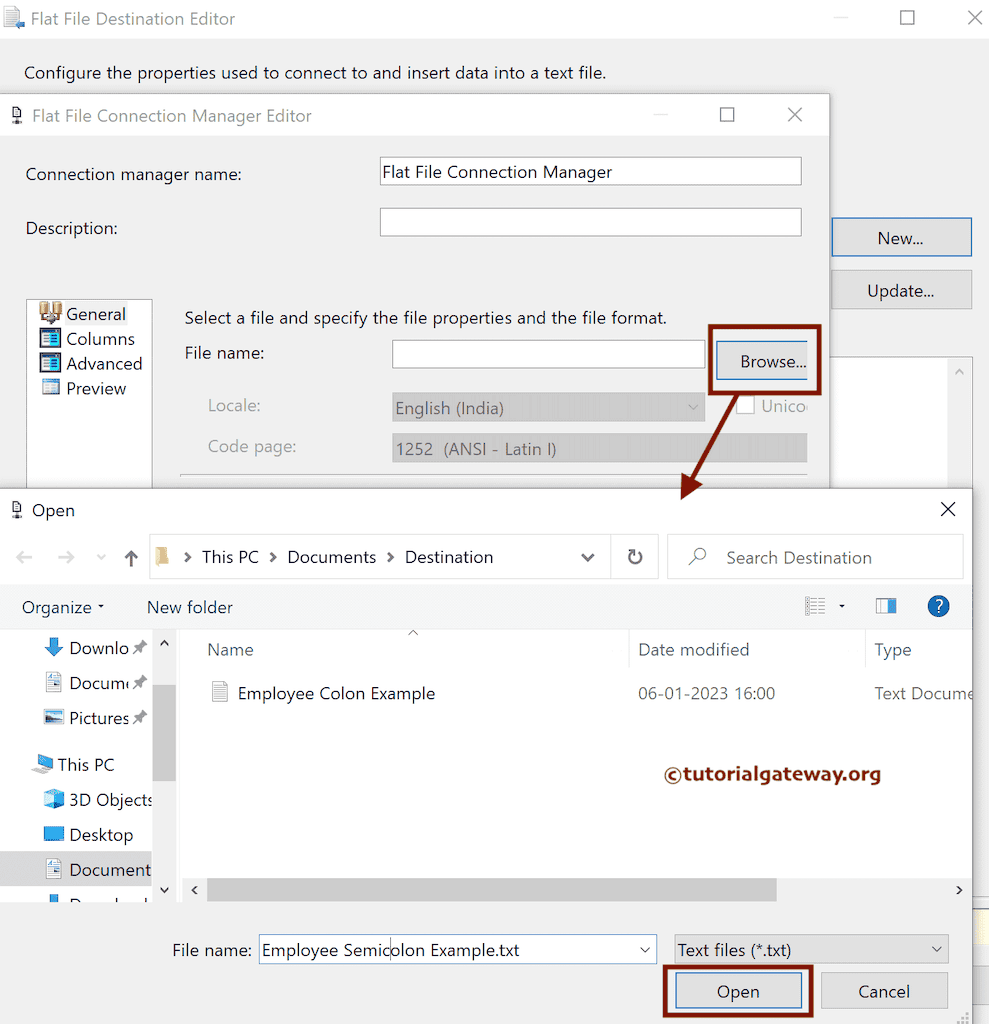This screenshot has height=1024, width=989.
Task: Open Pictures in quick access
Action: click(99, 718)
